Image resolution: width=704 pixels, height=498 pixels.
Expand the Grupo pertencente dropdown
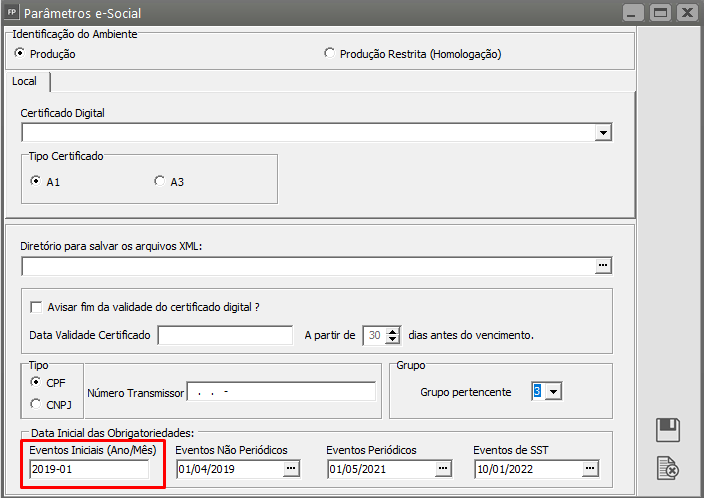point(554,392)
